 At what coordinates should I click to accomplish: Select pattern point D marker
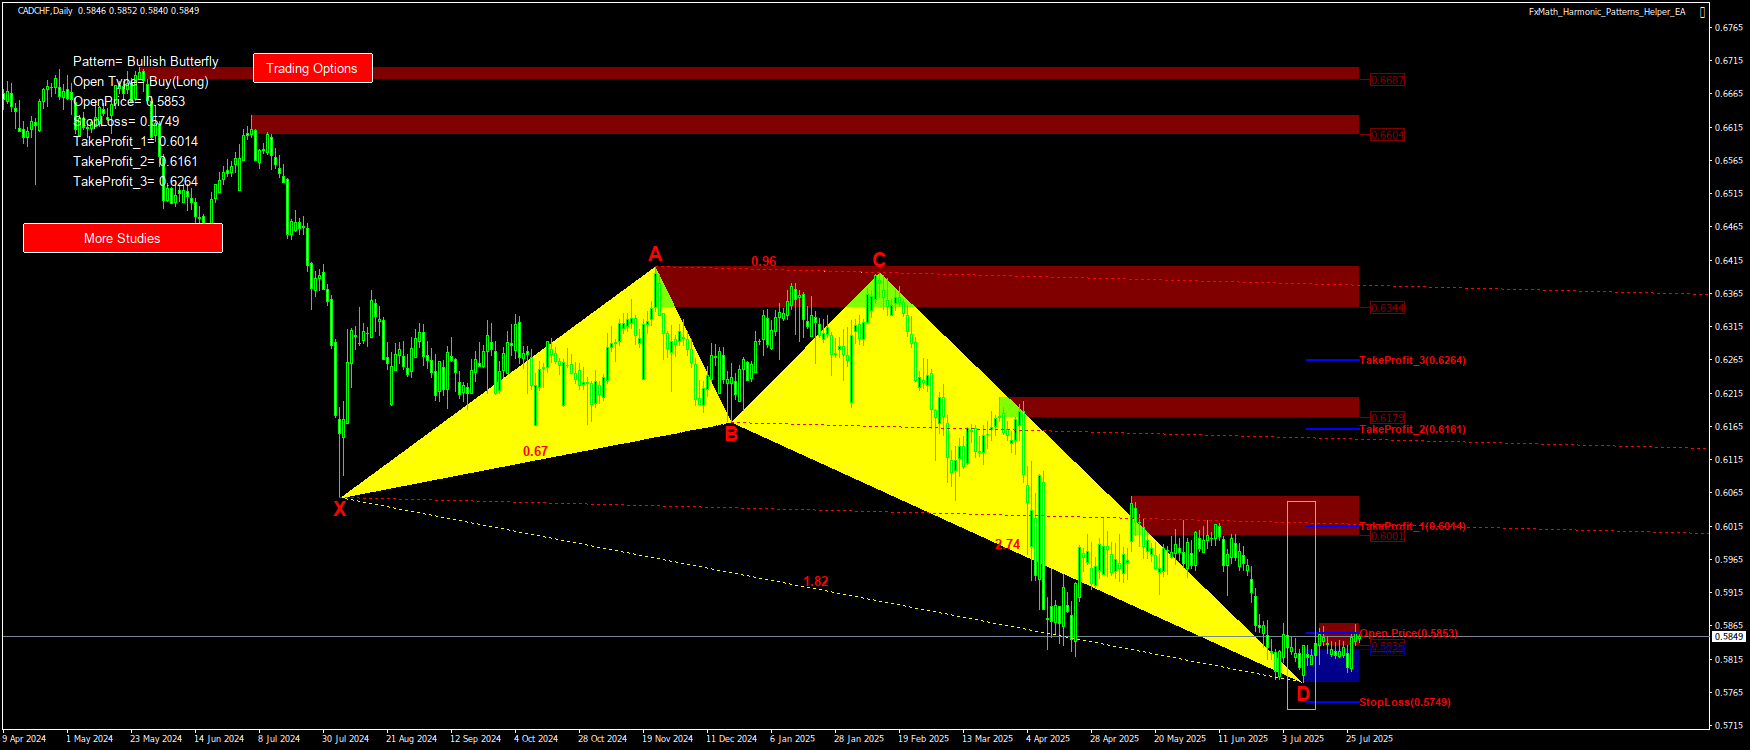pyautogui.click(x=1303, y=693)
